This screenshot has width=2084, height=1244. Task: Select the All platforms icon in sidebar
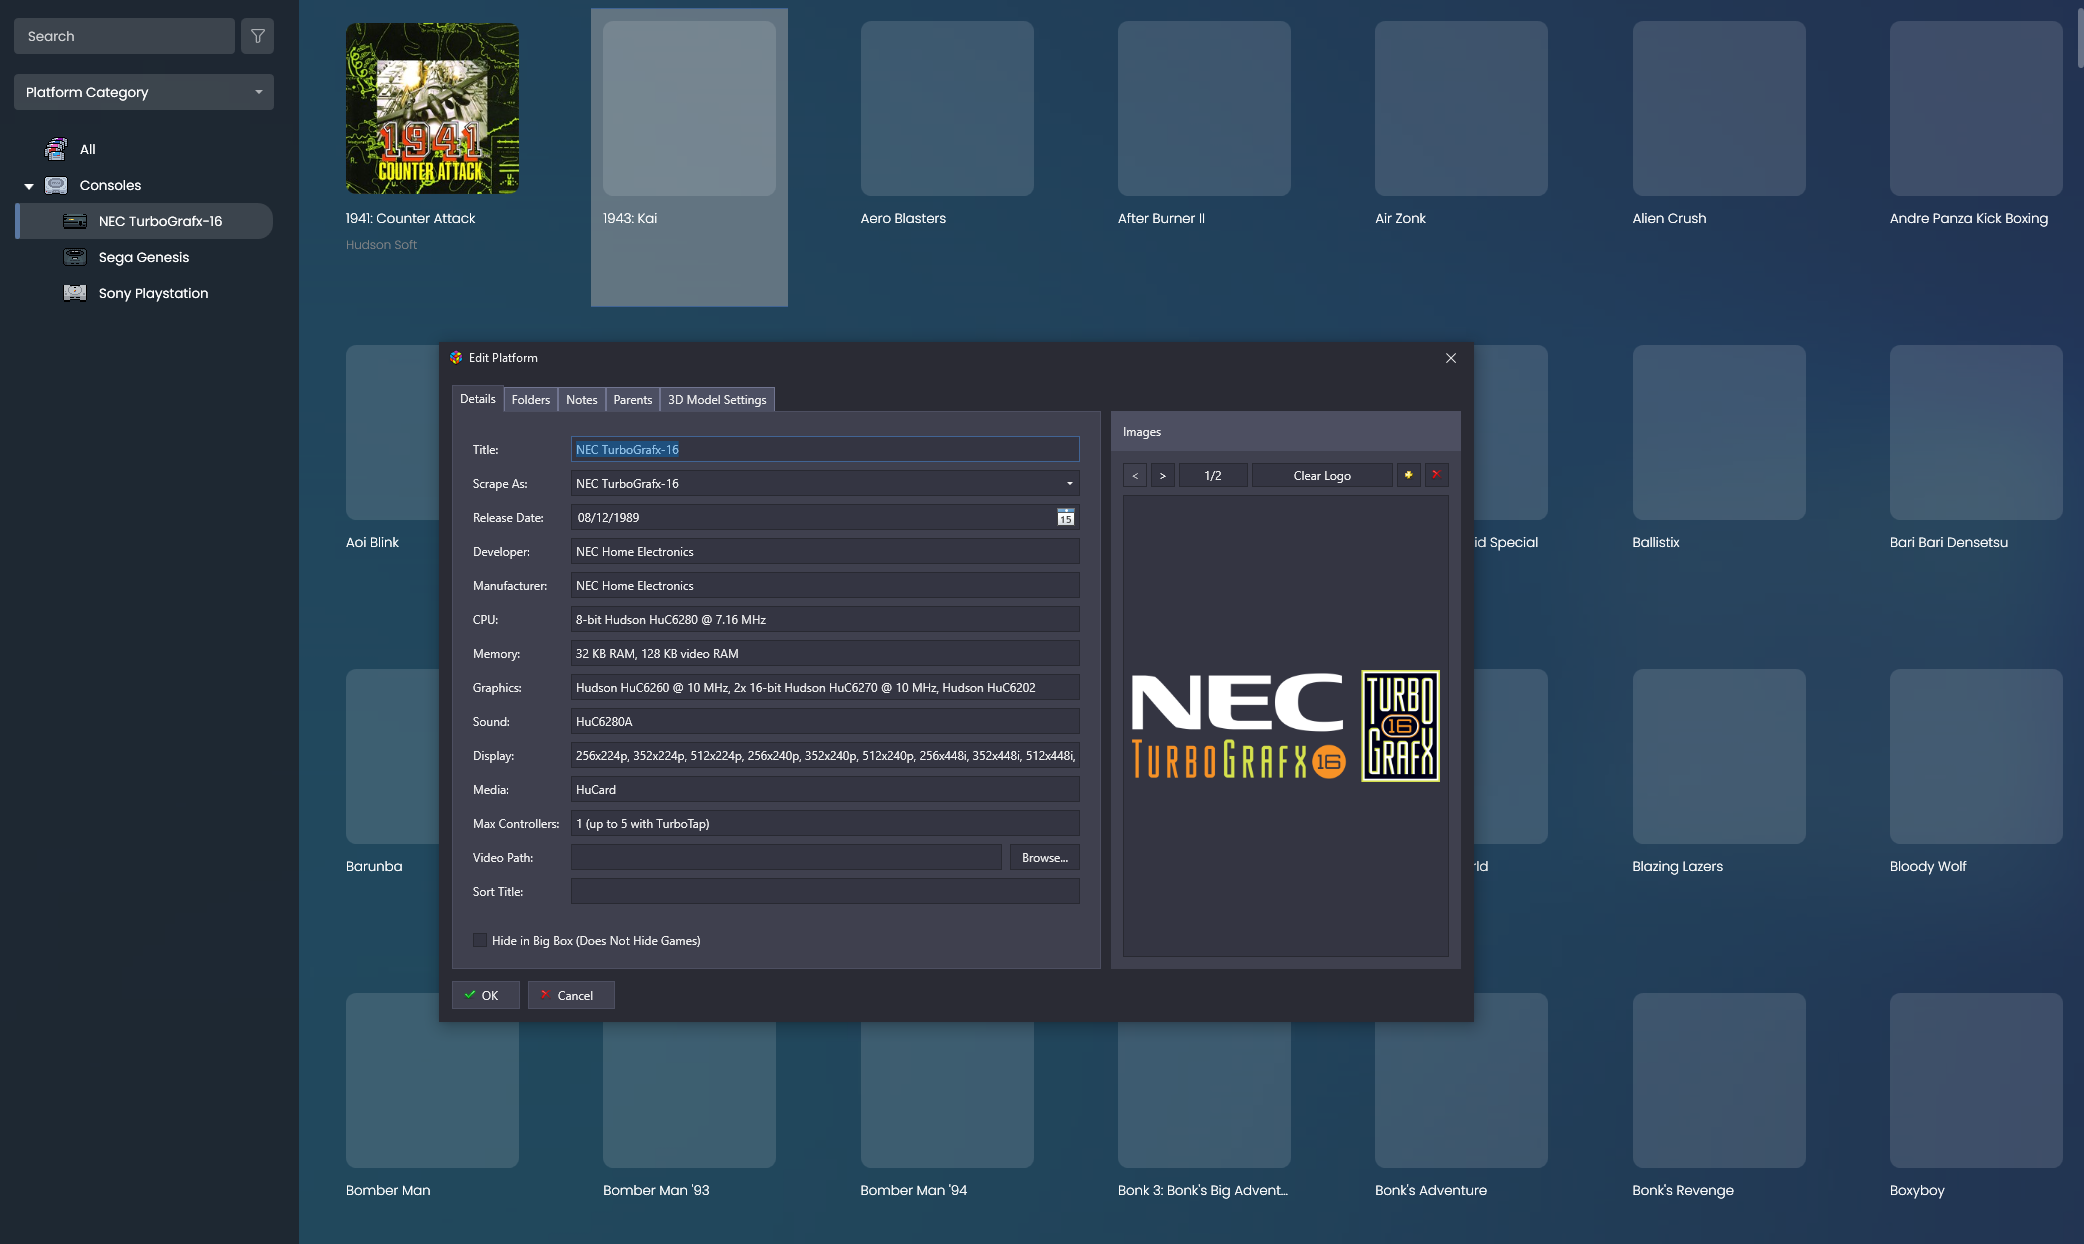point(56,149)
